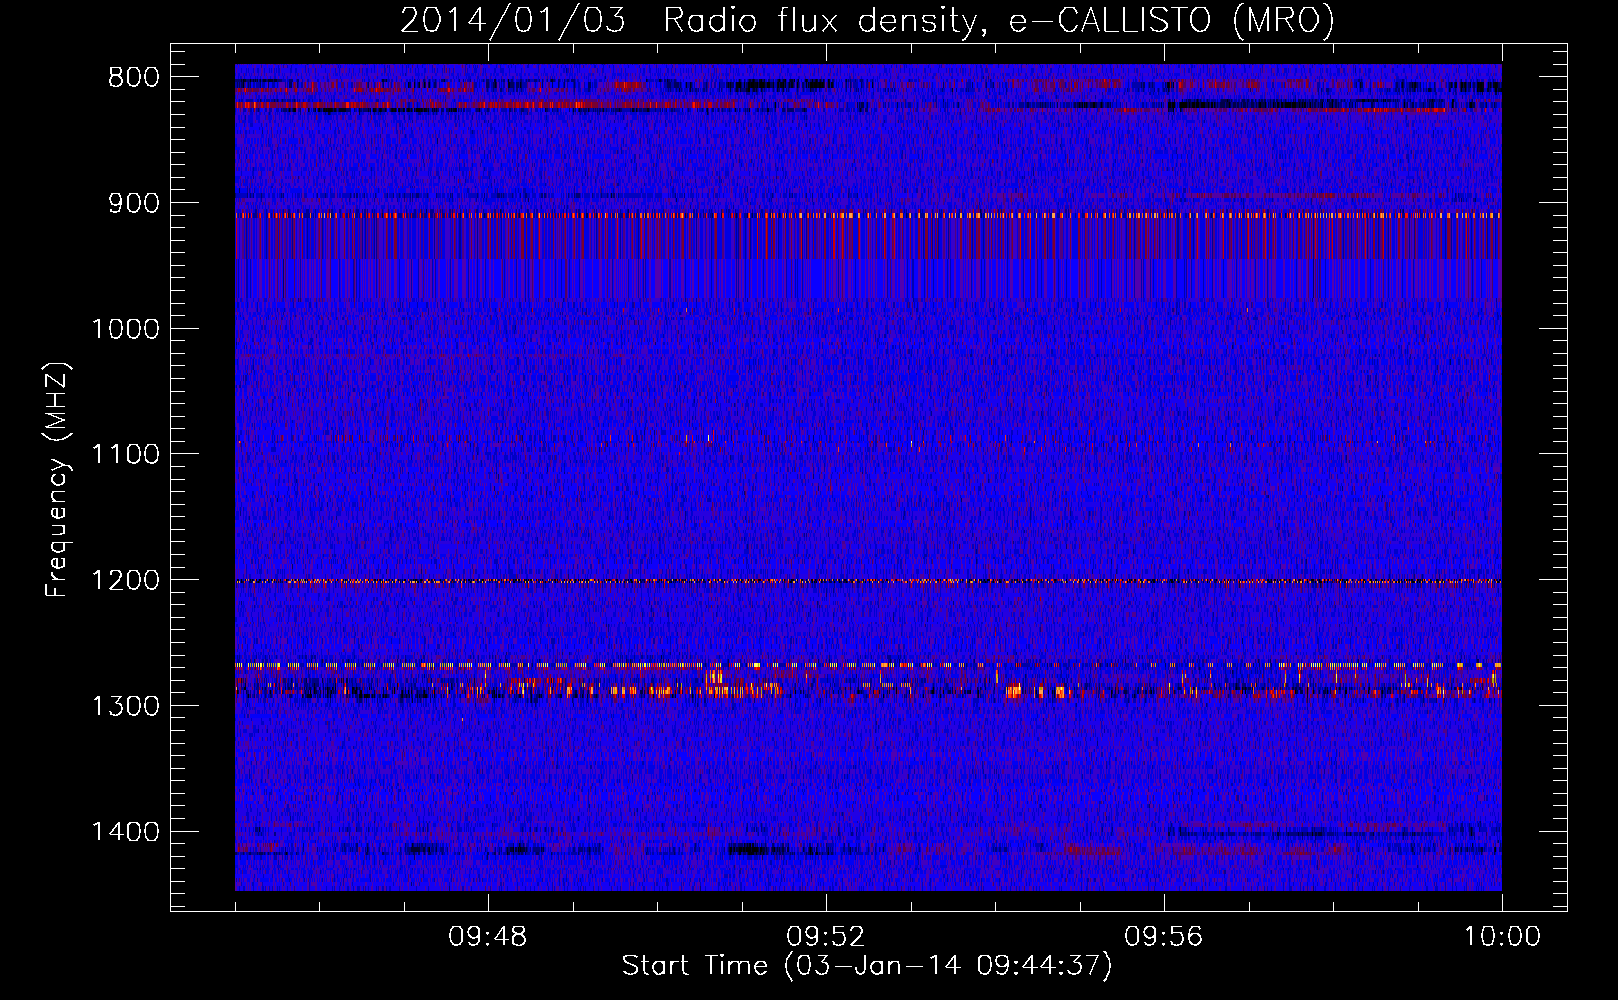Click the 1400 frequency axis label

(x=125, y=832)
